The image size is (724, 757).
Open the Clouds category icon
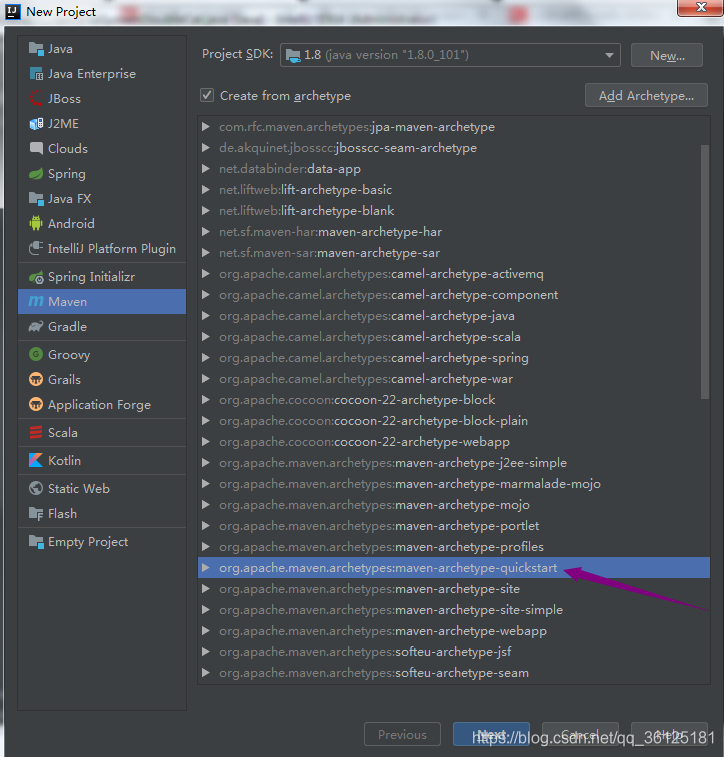point(36,148)
